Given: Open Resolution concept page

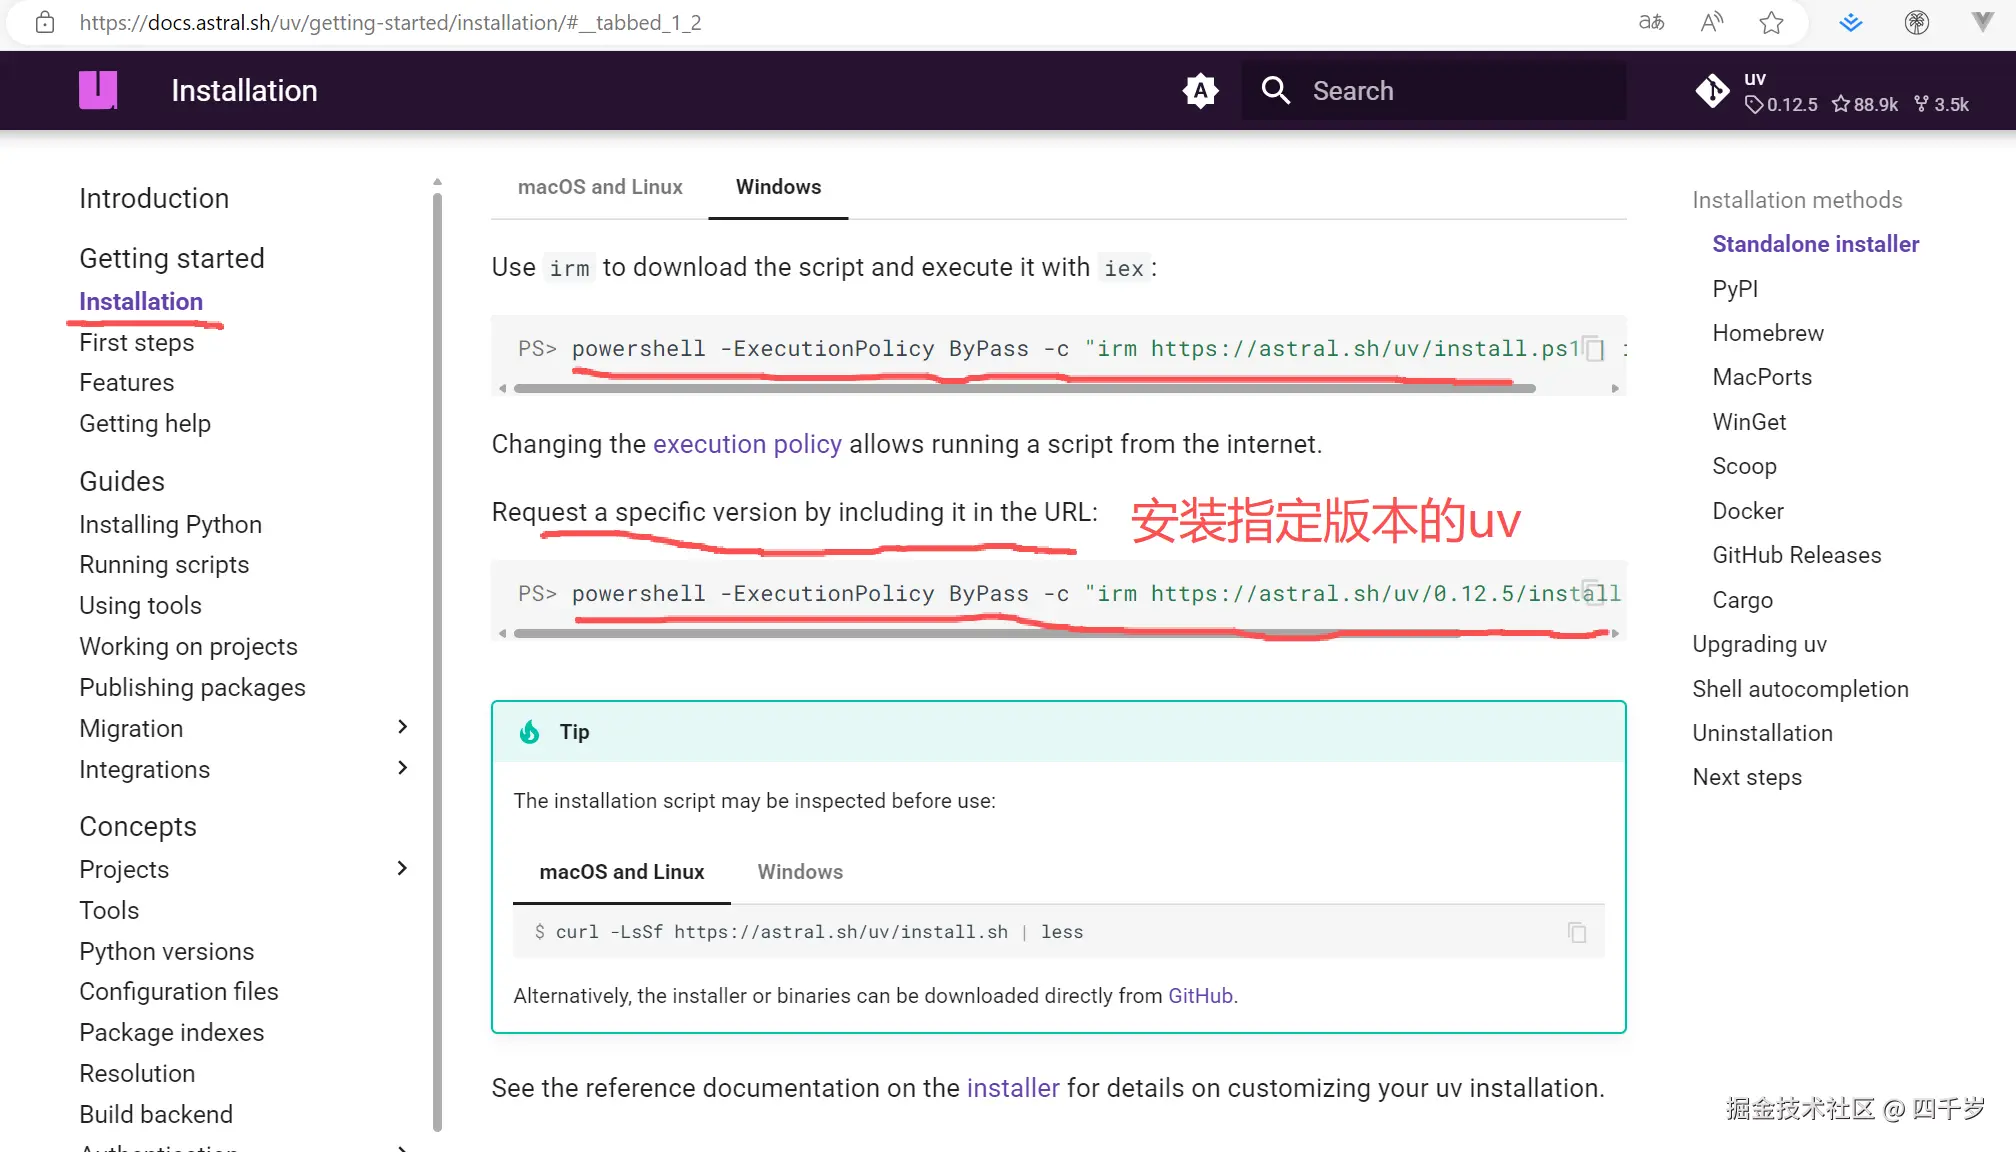Looking at the screenshot, I should pos(137,1073).
